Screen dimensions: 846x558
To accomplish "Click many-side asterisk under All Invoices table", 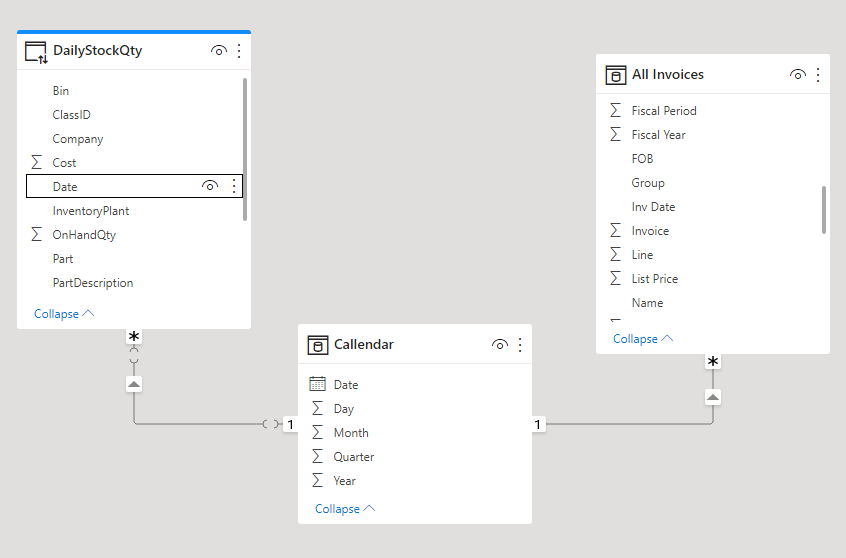I will pyautogui.click(x=713, y=362).
